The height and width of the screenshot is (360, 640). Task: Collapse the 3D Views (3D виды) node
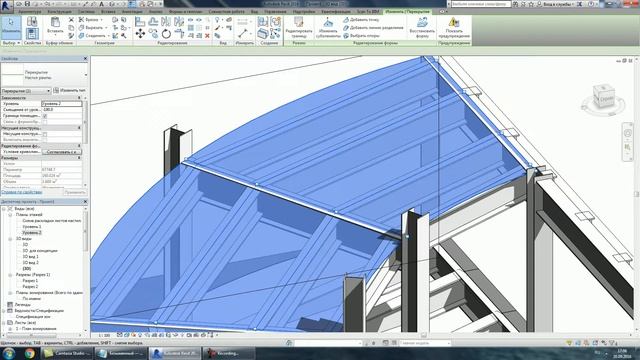click(10, 239)
